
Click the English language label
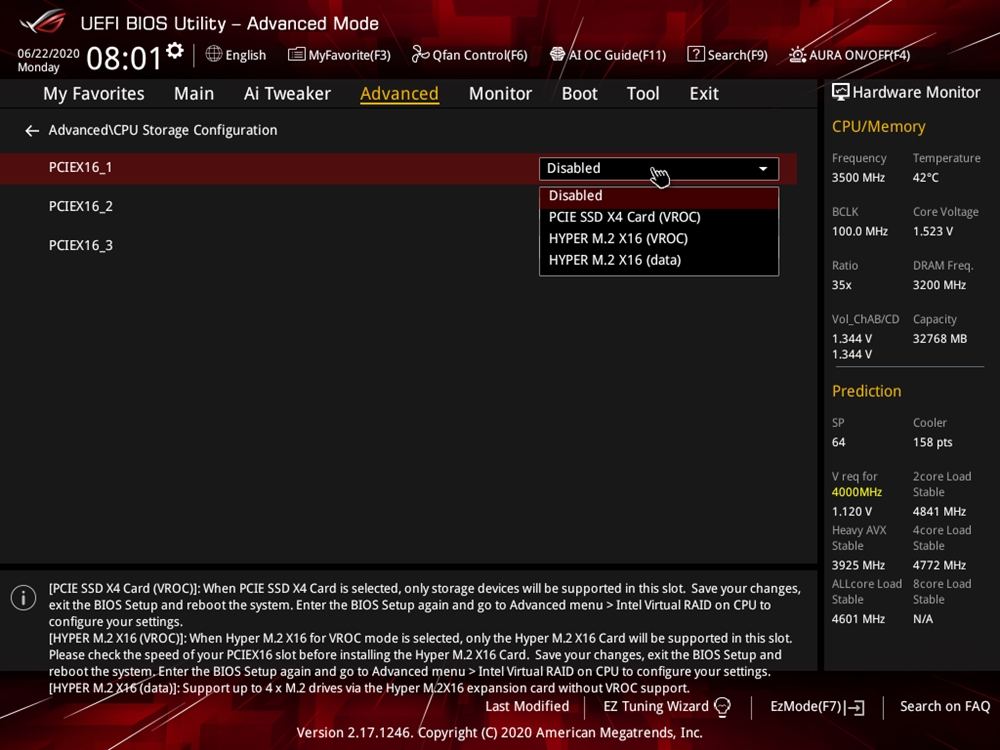[x=246, y=55]
